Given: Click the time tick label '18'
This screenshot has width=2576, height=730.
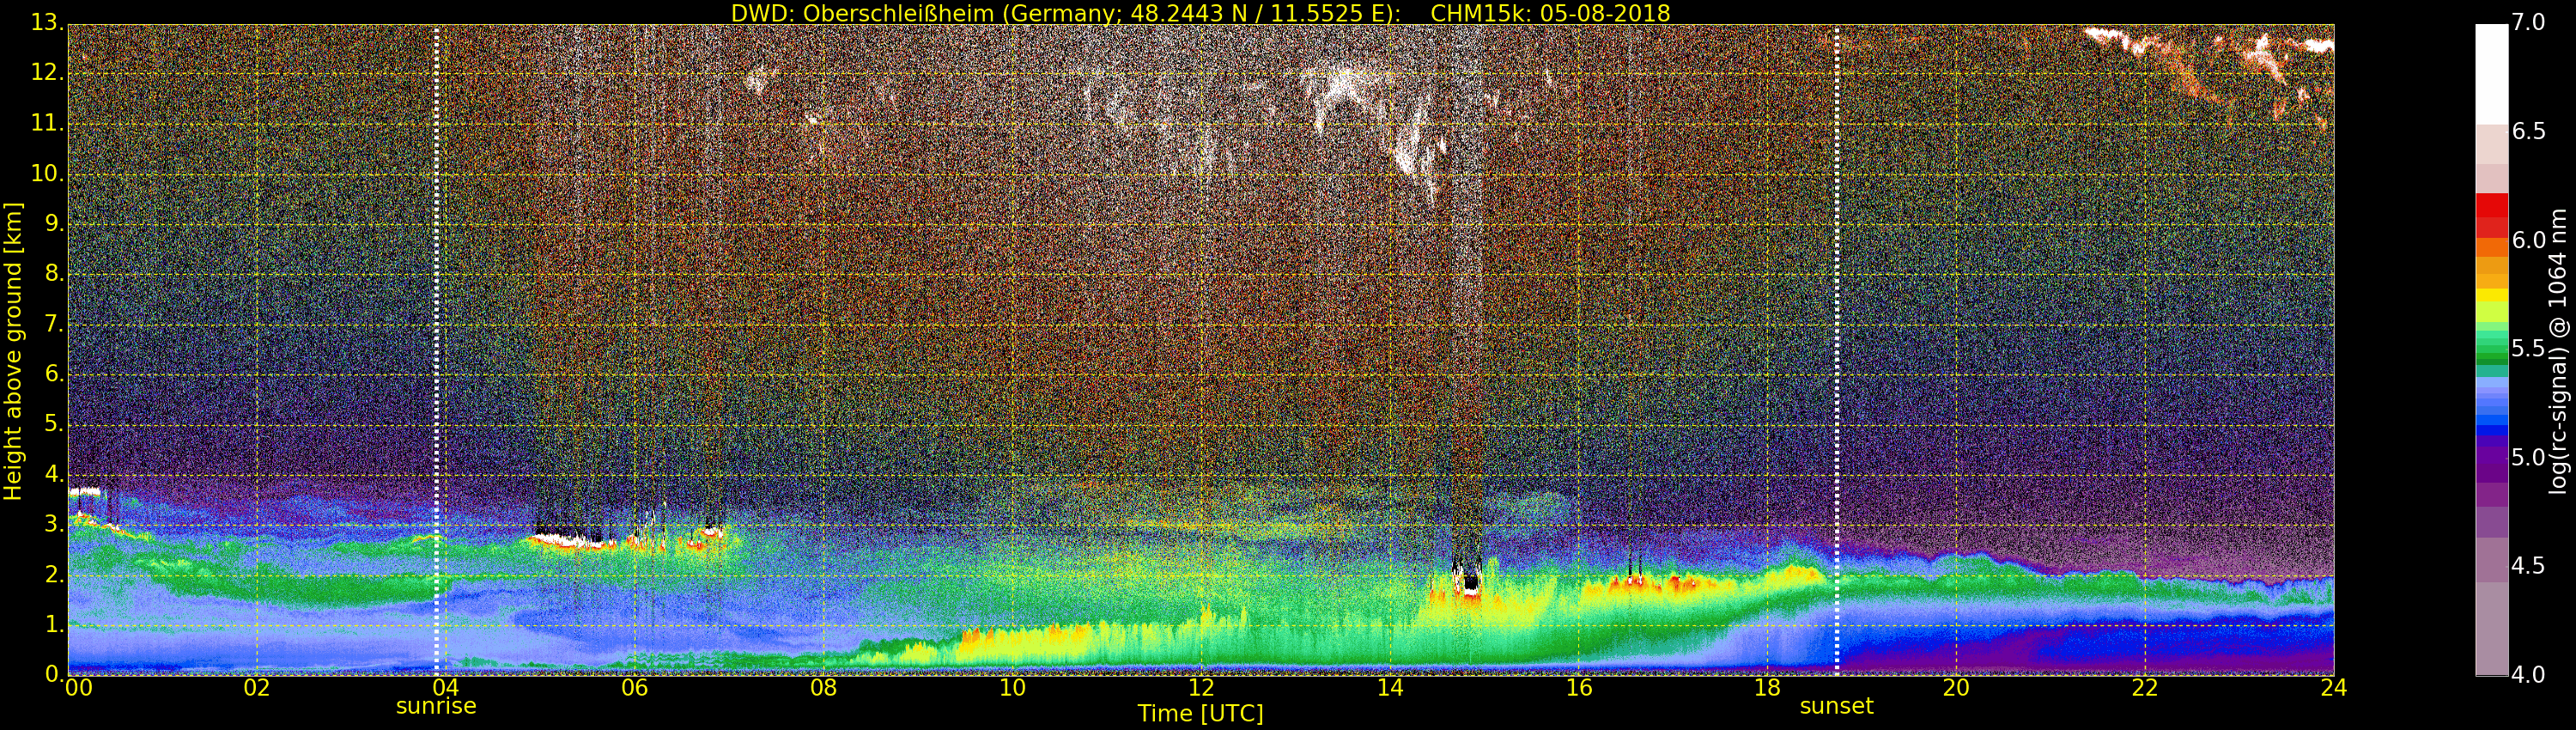Looking at the screenshot, I should [1767, 688].
